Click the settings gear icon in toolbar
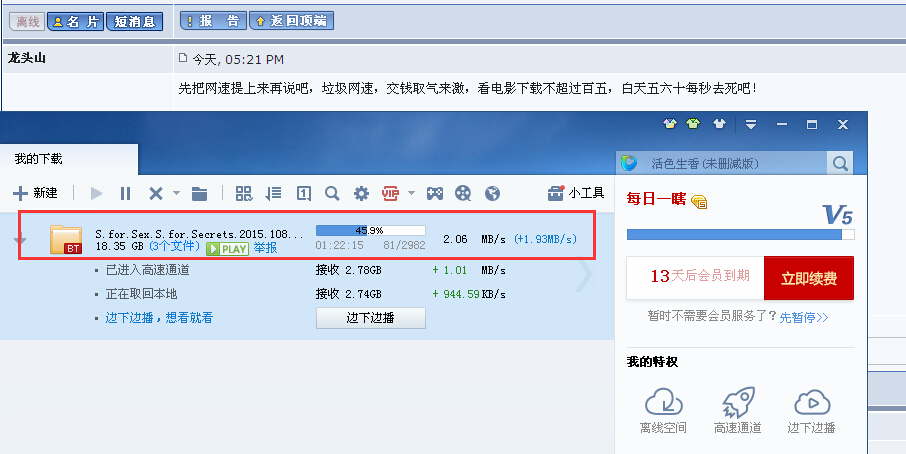This screenshot has width=906, height=454. pos(361,193)
